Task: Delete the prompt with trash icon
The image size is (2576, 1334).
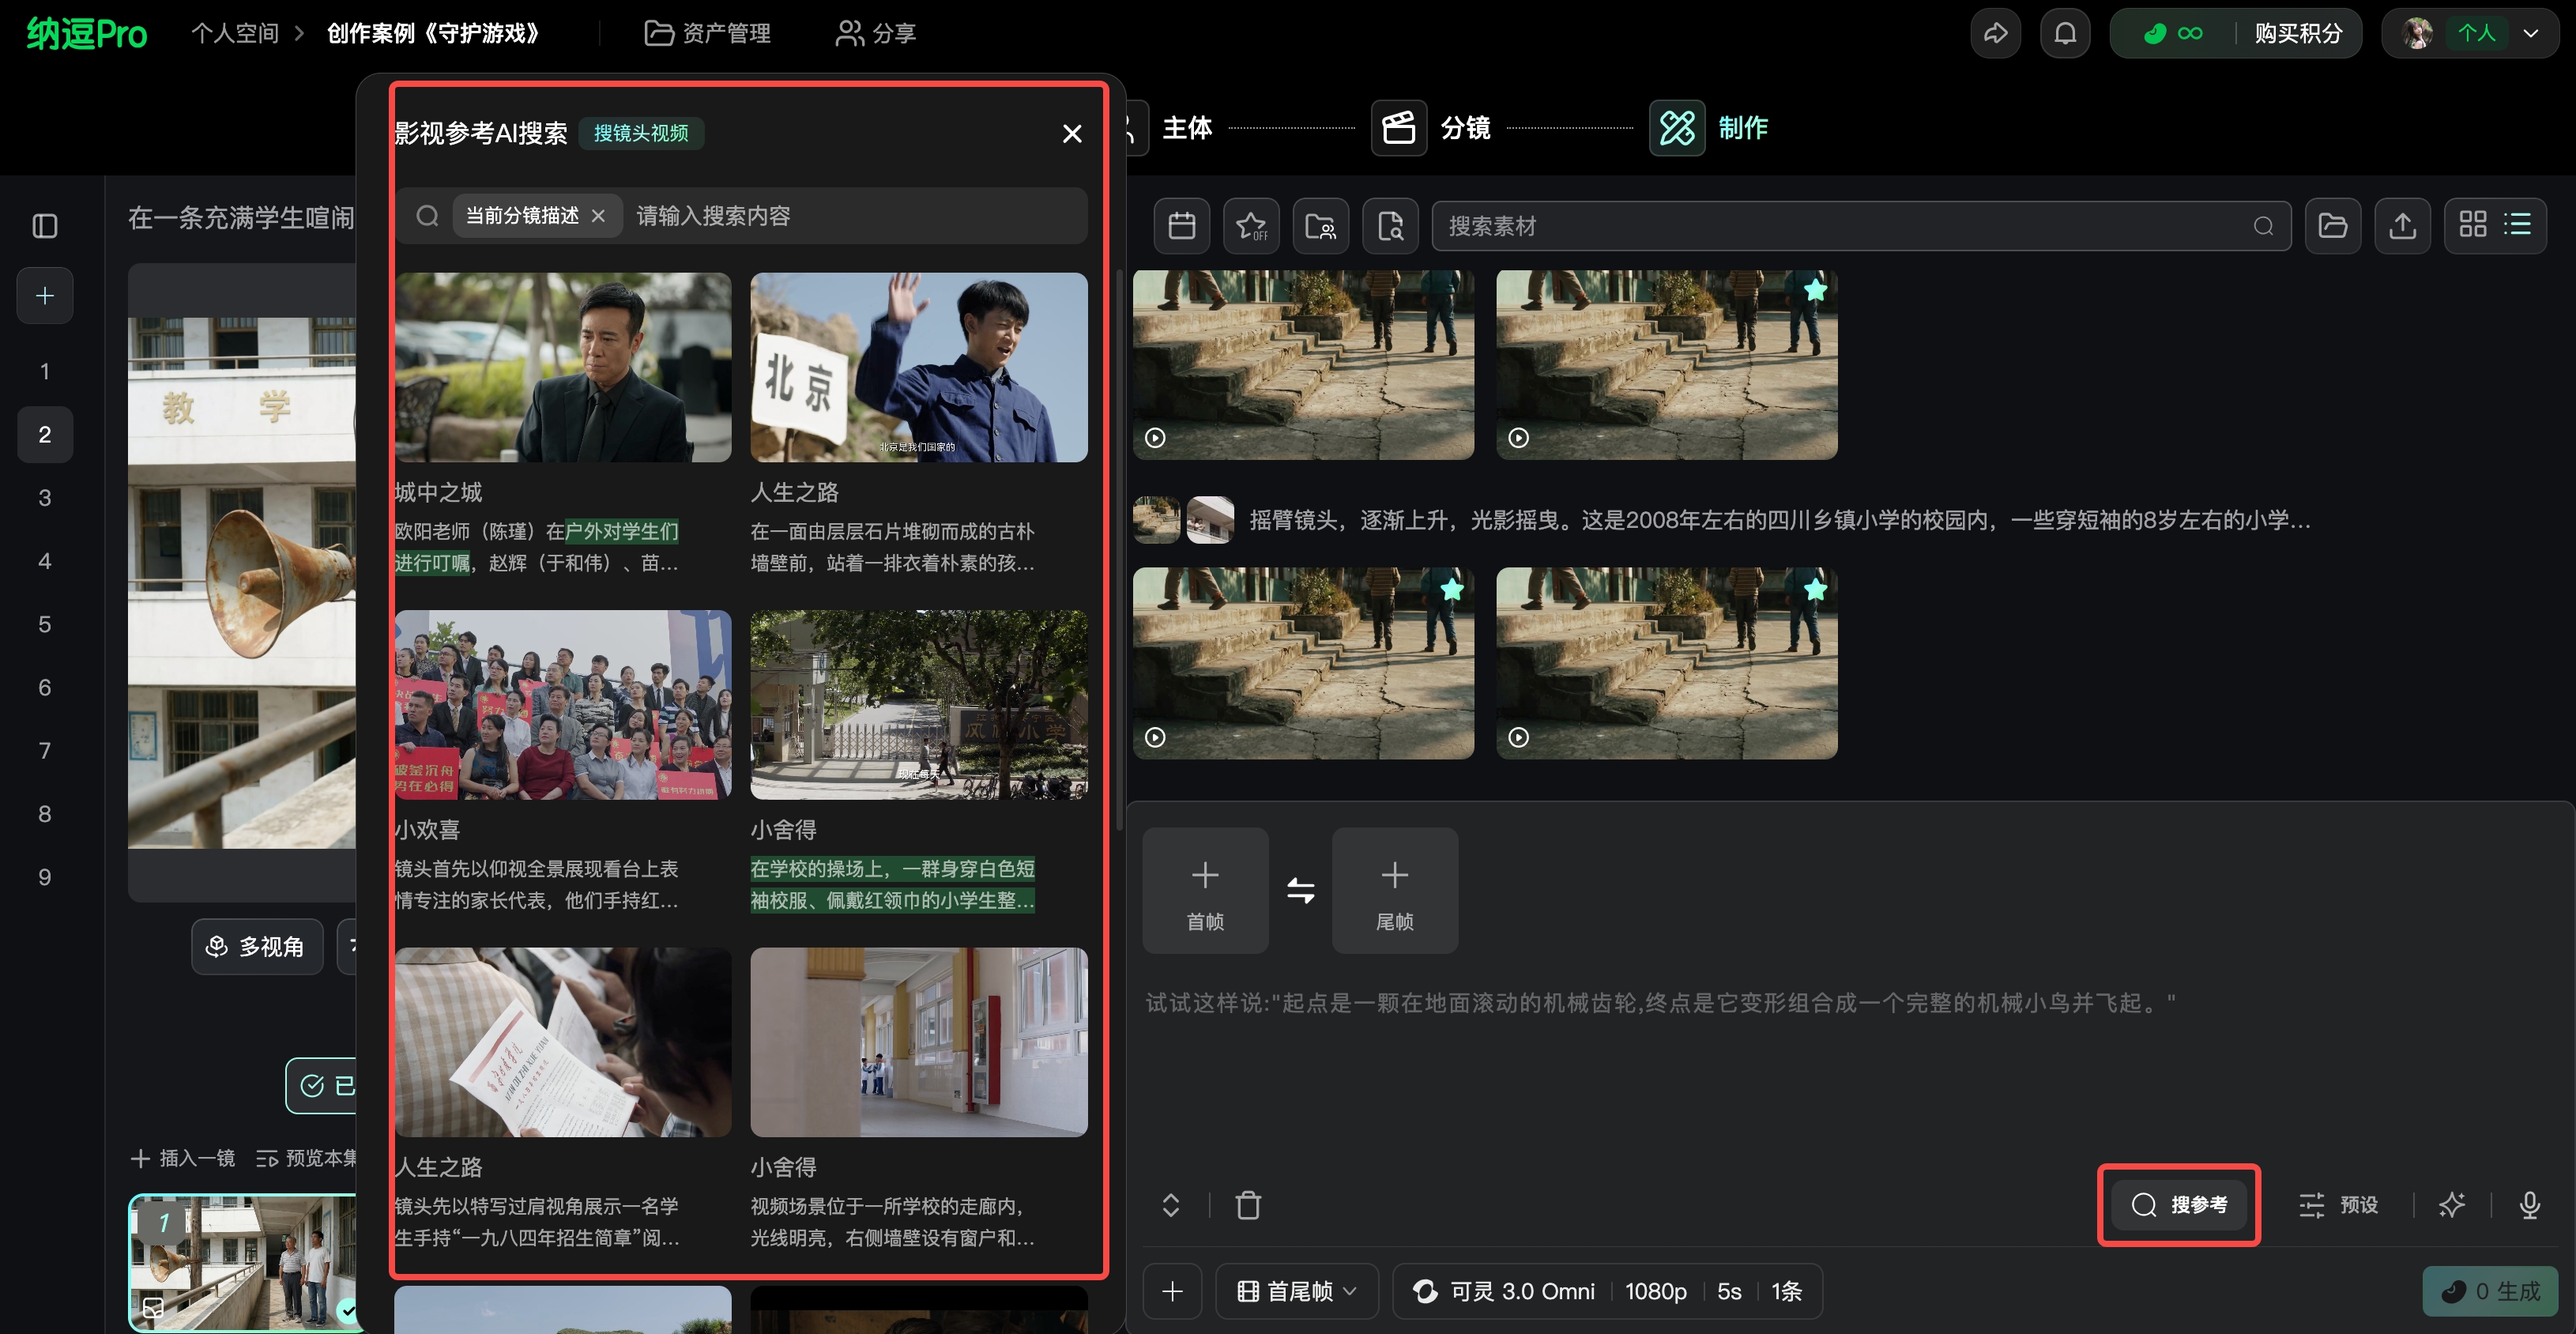Action: click(1248, 1205)
